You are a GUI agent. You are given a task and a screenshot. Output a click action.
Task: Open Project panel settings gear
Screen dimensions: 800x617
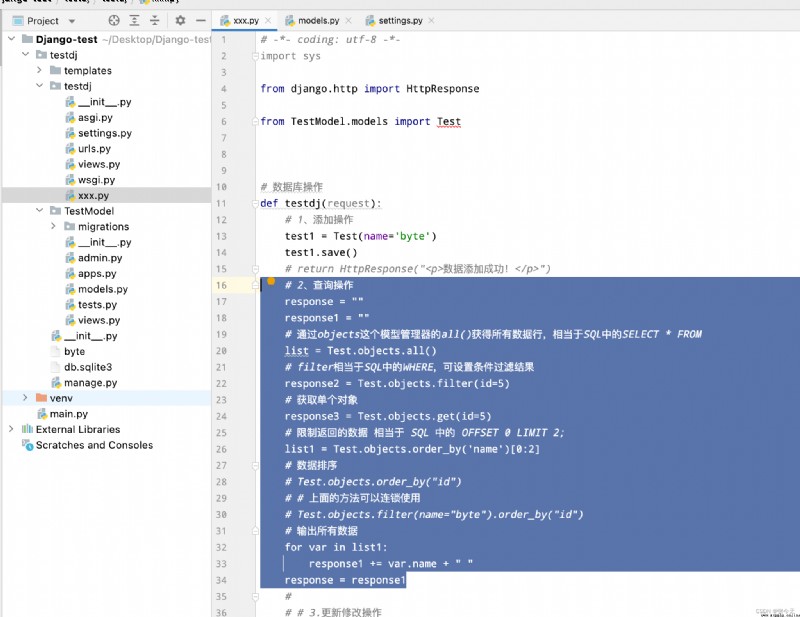[180, 20]
